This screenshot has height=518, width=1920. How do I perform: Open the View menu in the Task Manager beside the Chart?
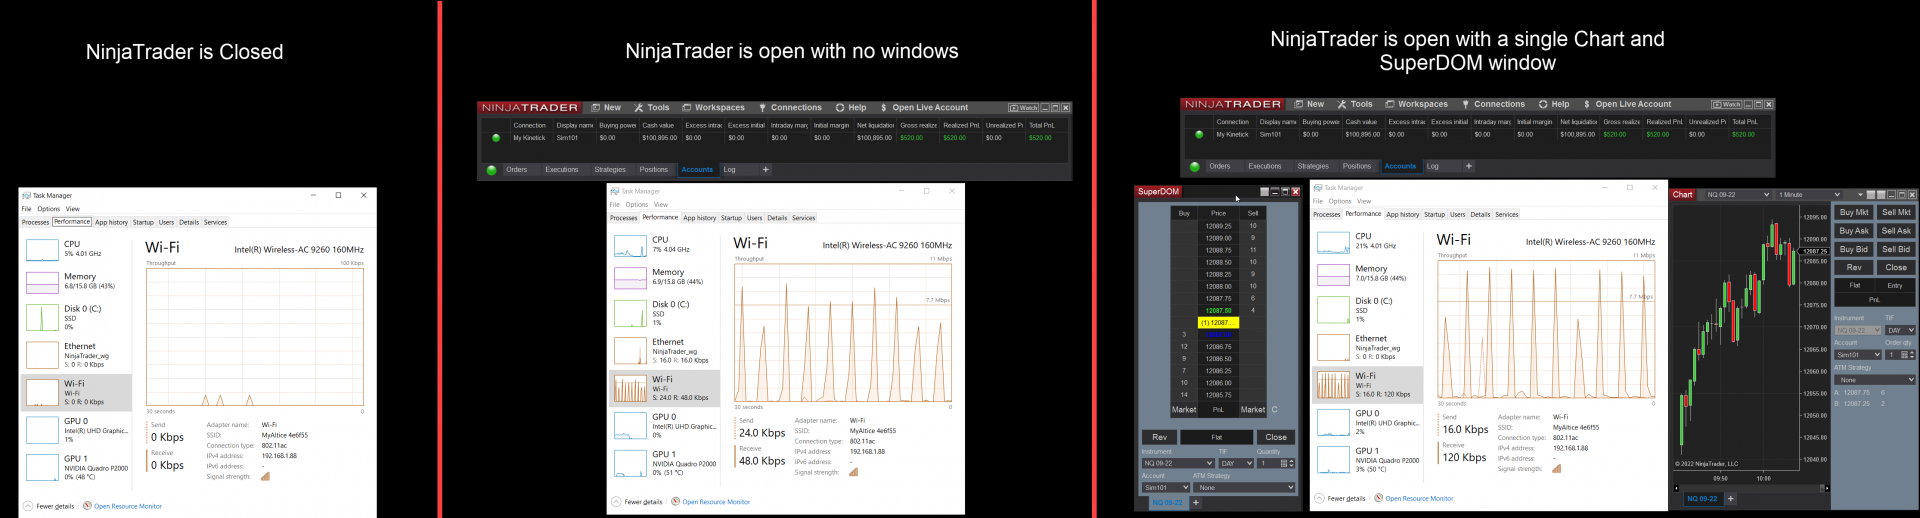(x=1363, y=201)
